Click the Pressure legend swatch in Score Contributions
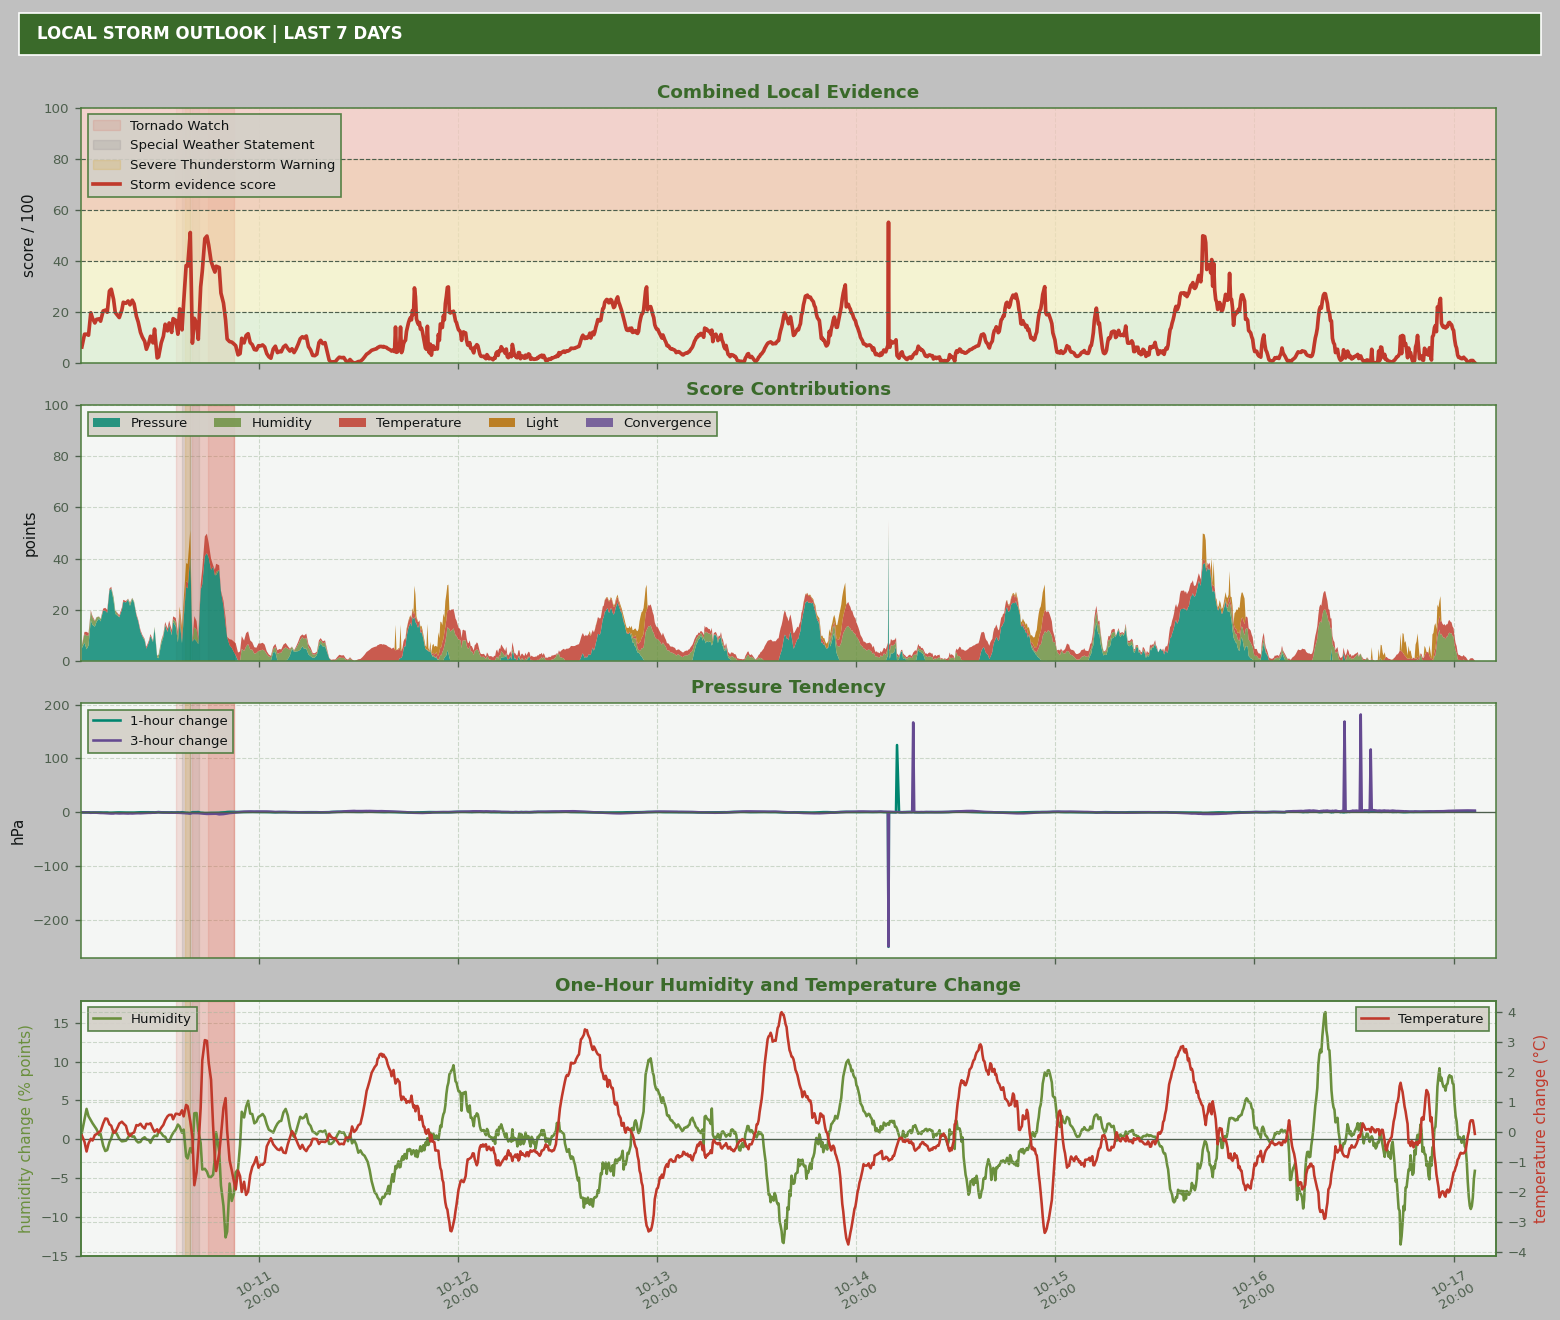This screenshot has width=1560, height=1320. 107,423
